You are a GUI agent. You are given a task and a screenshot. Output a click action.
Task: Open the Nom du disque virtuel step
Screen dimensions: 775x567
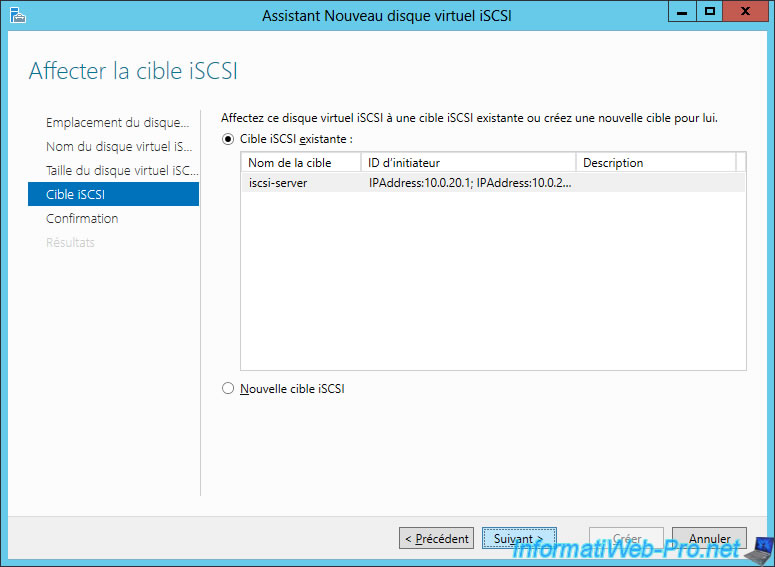119,146
